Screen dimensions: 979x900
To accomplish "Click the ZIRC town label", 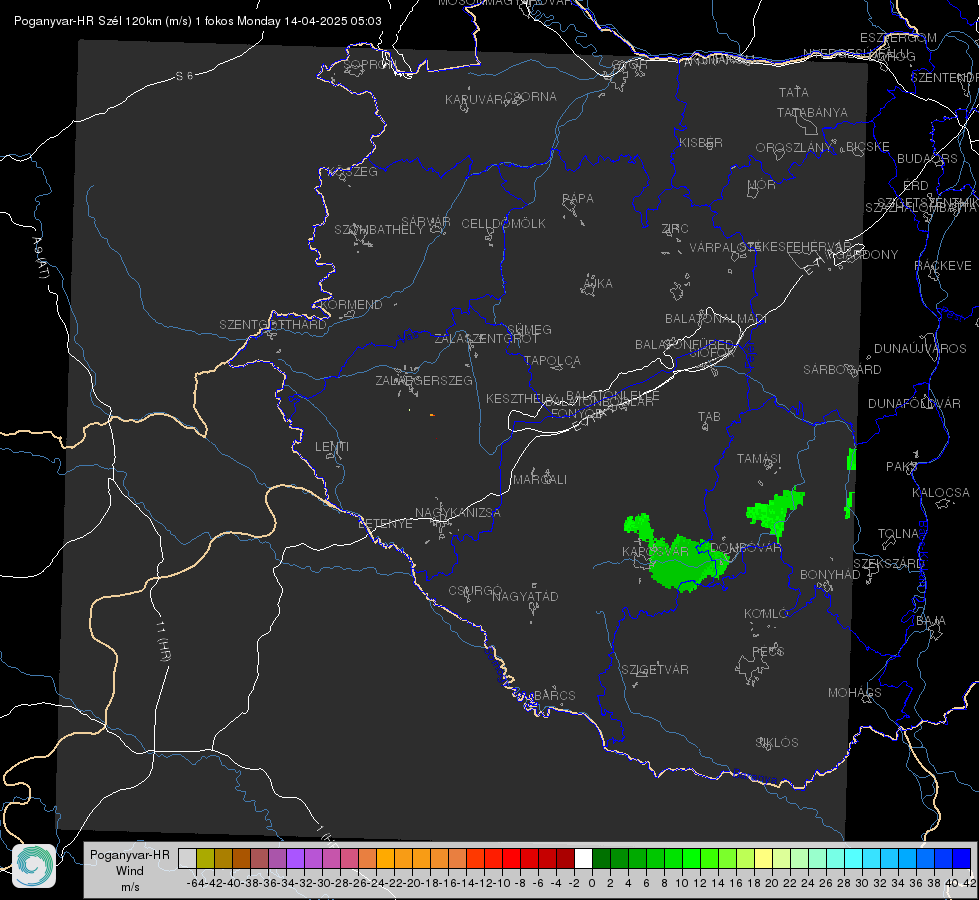I will pos(675,229).
